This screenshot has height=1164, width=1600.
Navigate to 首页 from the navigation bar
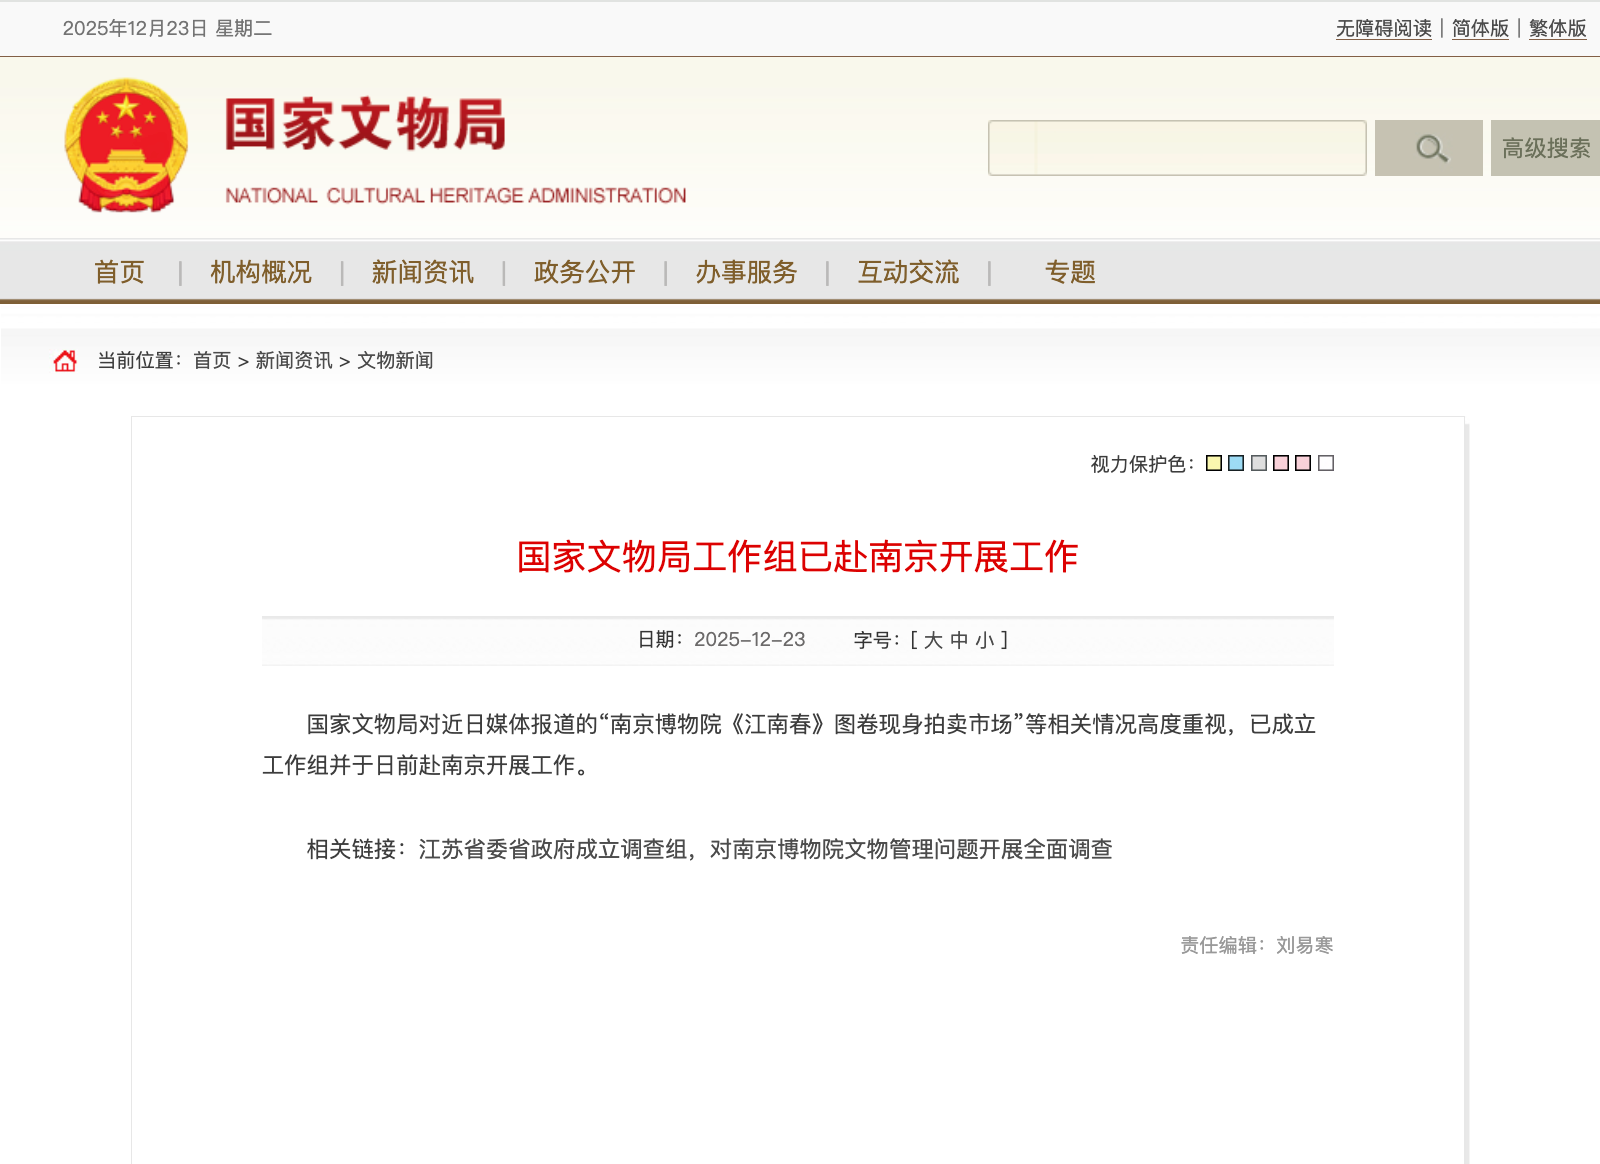pos(119,271)
